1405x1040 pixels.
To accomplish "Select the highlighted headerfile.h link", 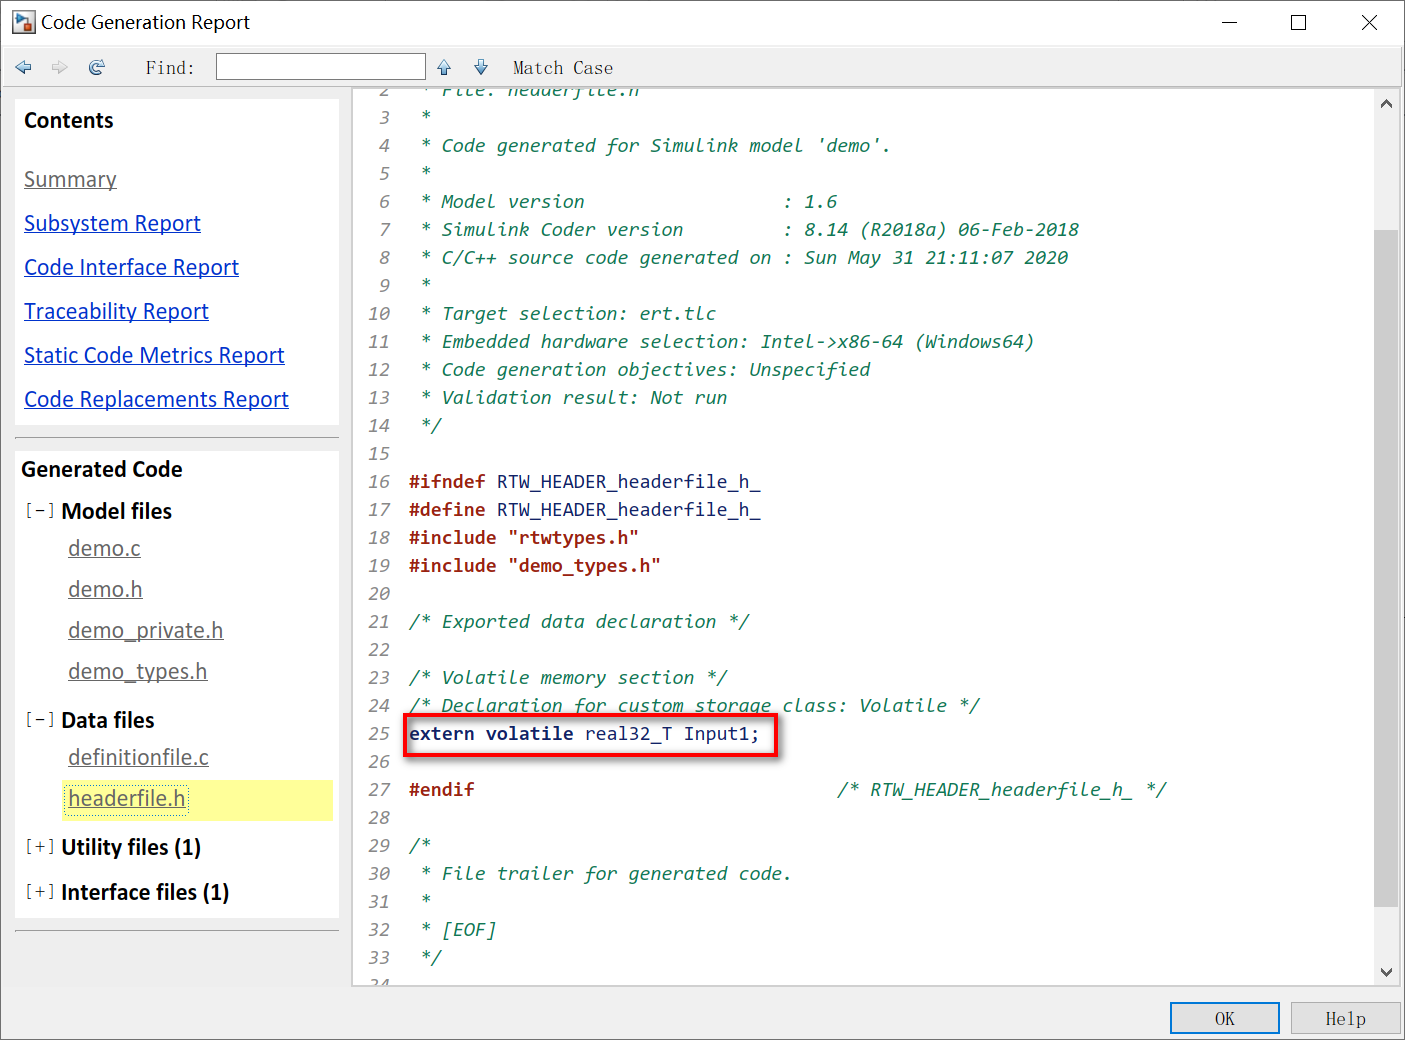I will [126, 799].
